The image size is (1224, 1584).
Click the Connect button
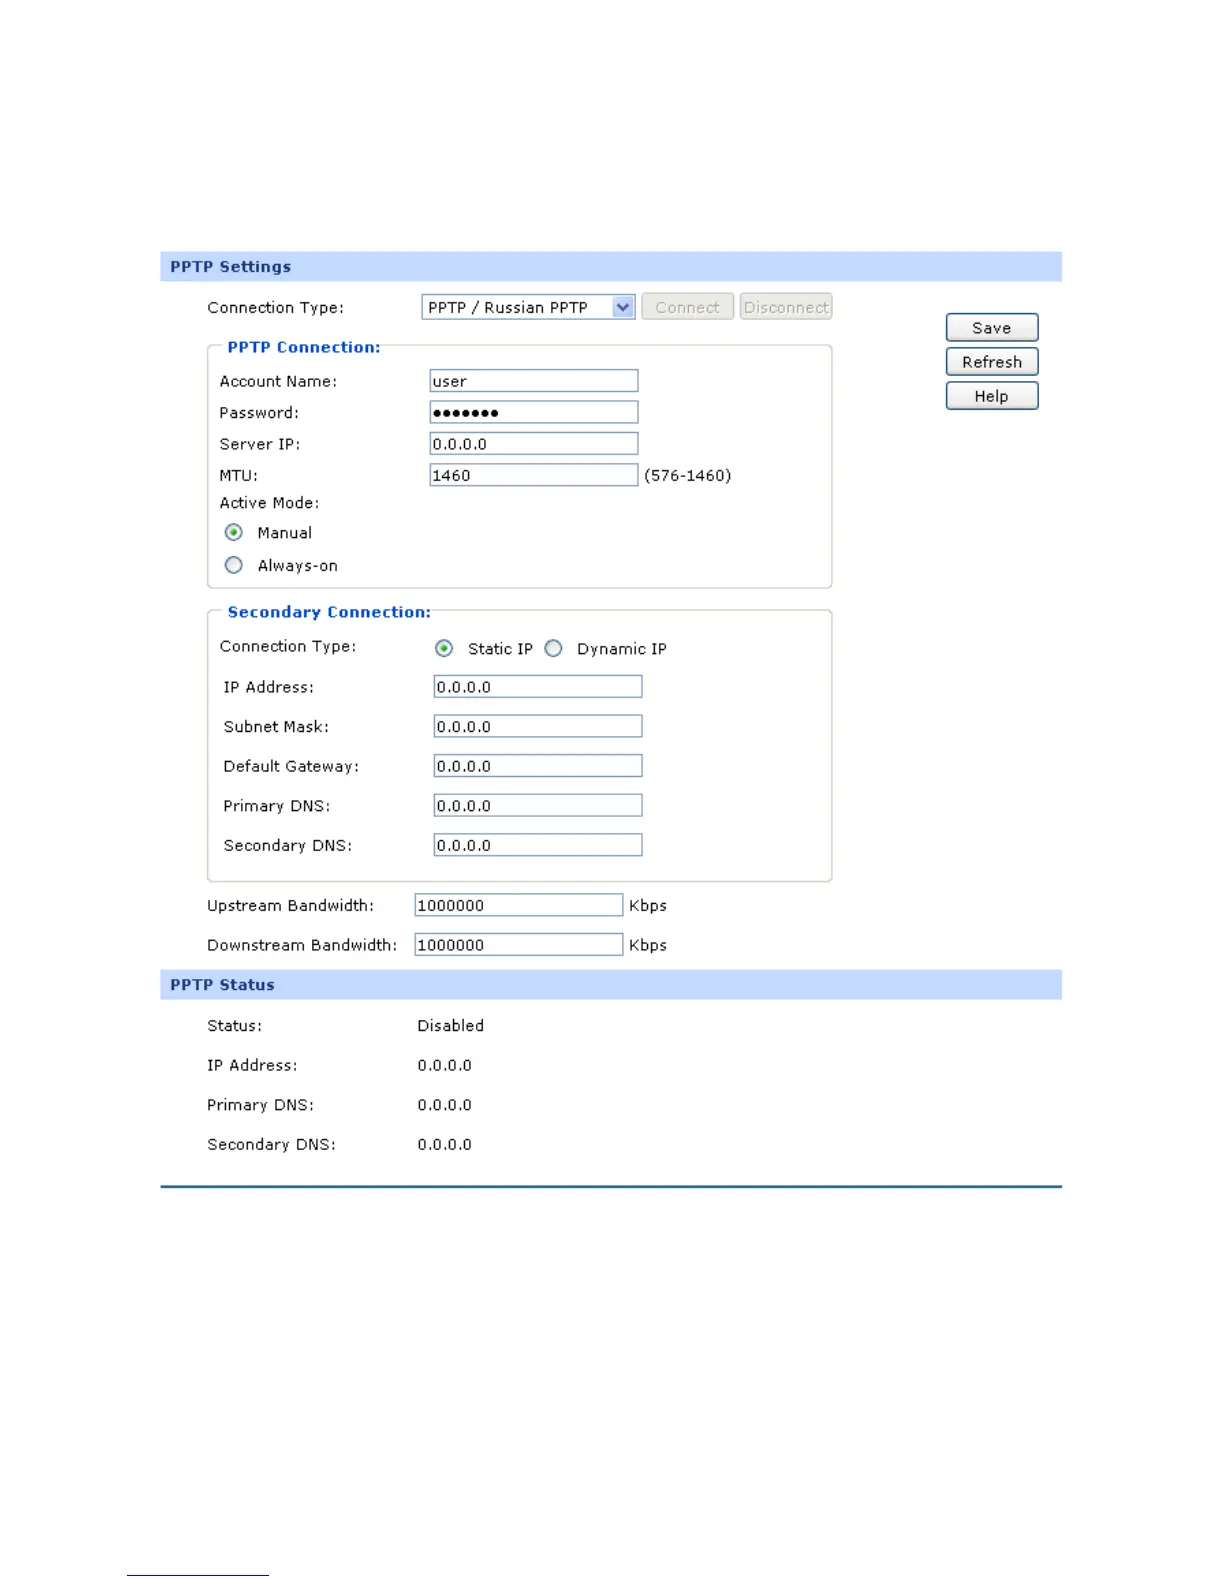pyautogui.click(x=687, y=307)
